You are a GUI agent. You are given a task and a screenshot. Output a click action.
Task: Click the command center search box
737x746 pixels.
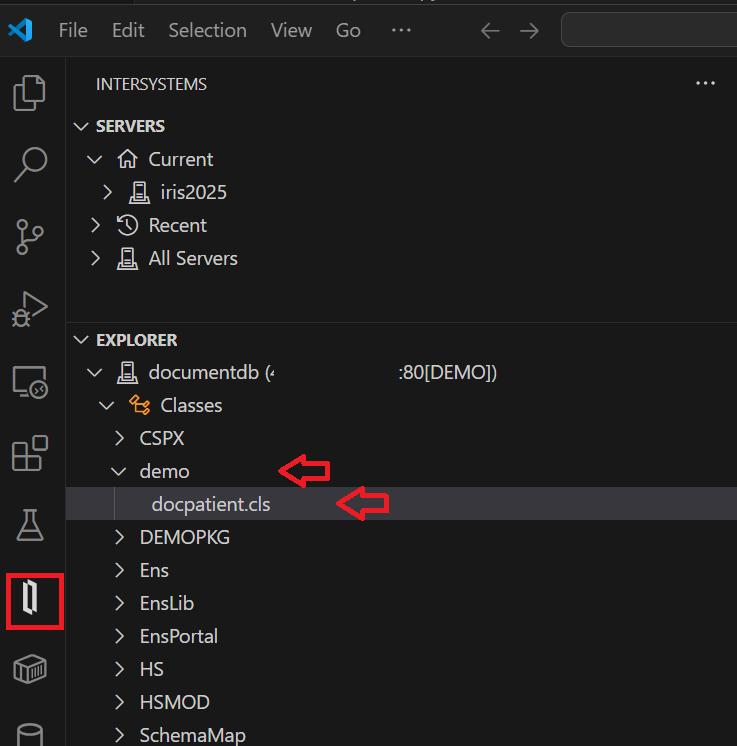pos(649,30)
